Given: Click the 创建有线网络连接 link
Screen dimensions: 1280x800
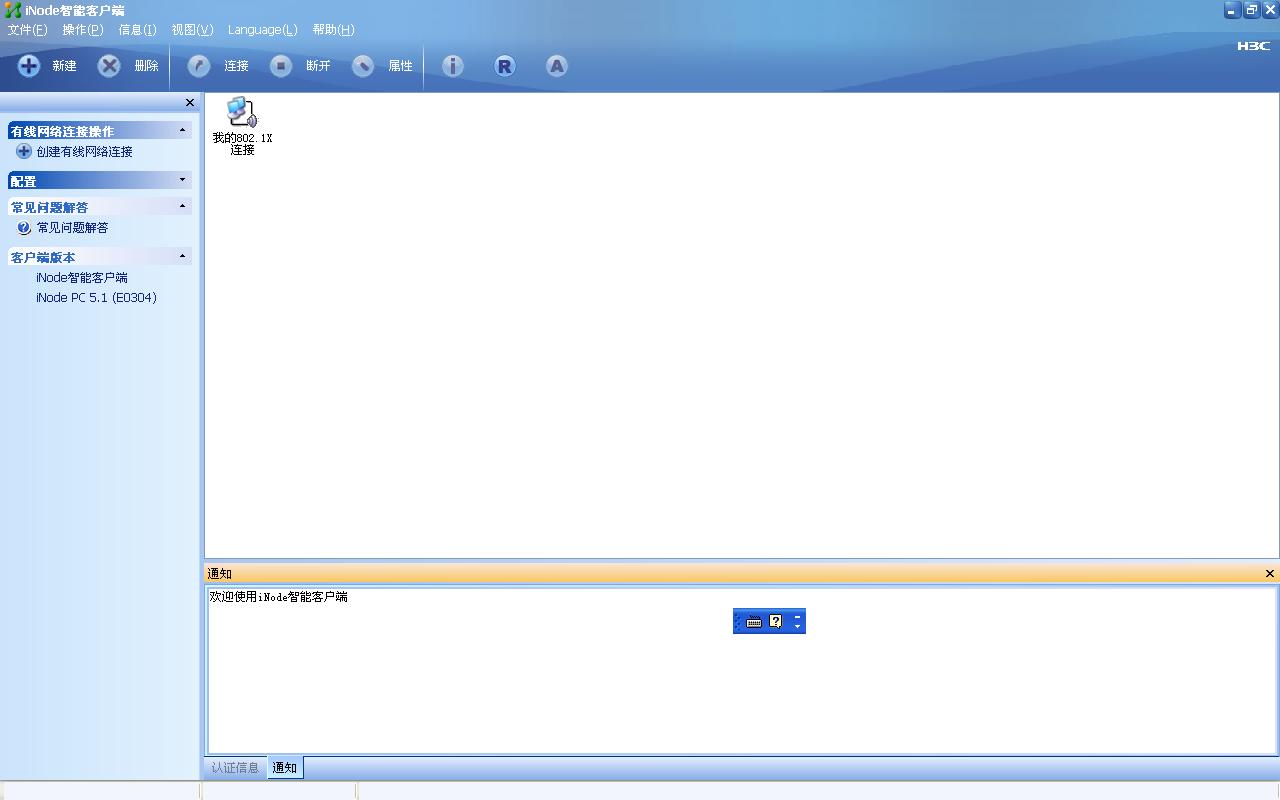Looking at the screenshot, I should 75,152.
